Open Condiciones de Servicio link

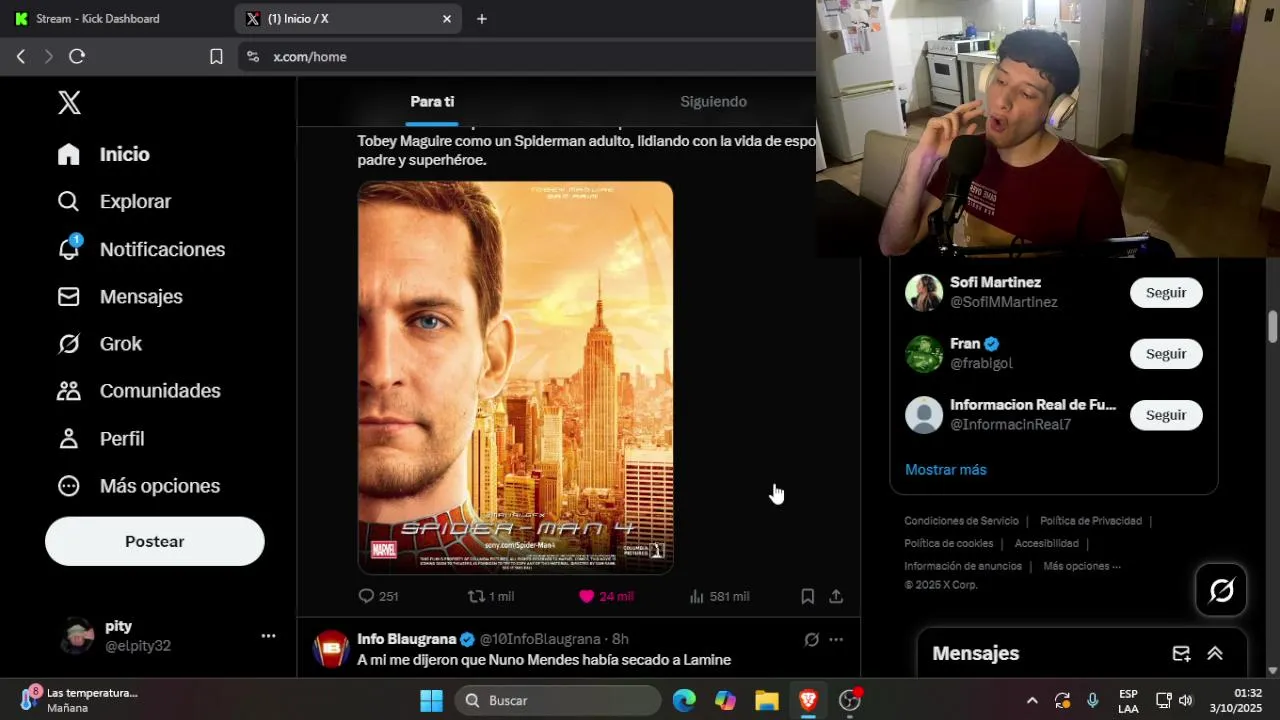coord(961,521)
